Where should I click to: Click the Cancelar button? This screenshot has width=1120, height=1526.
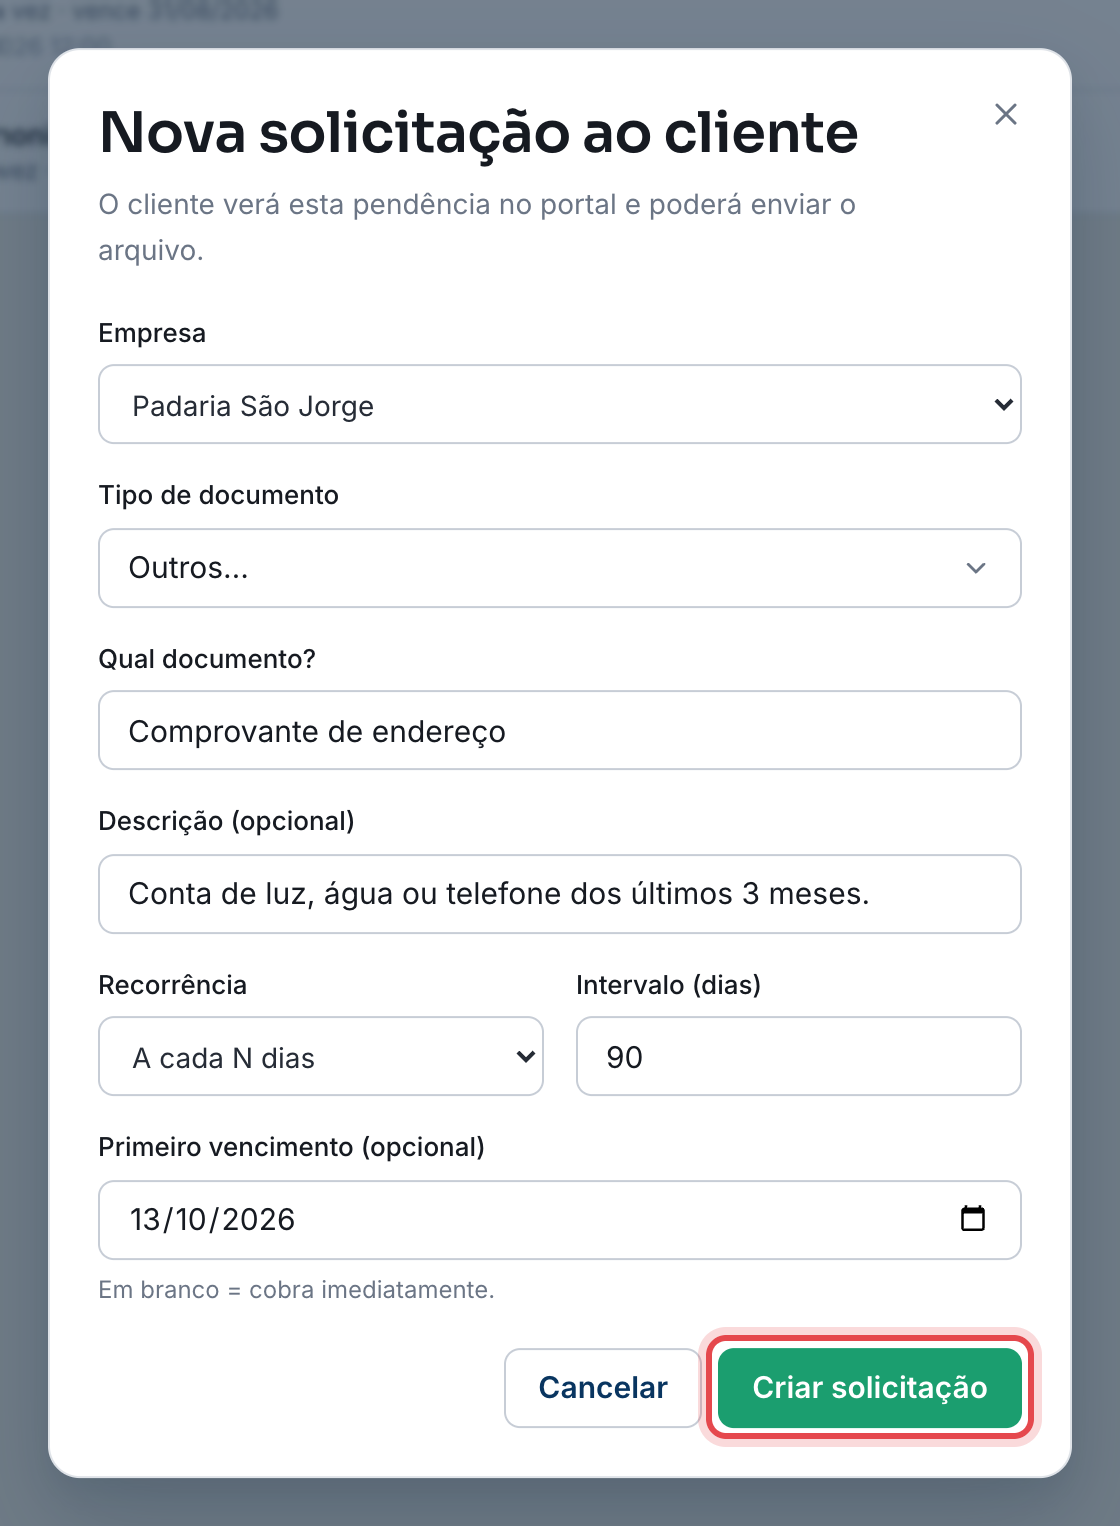(x=603, y=1388)
